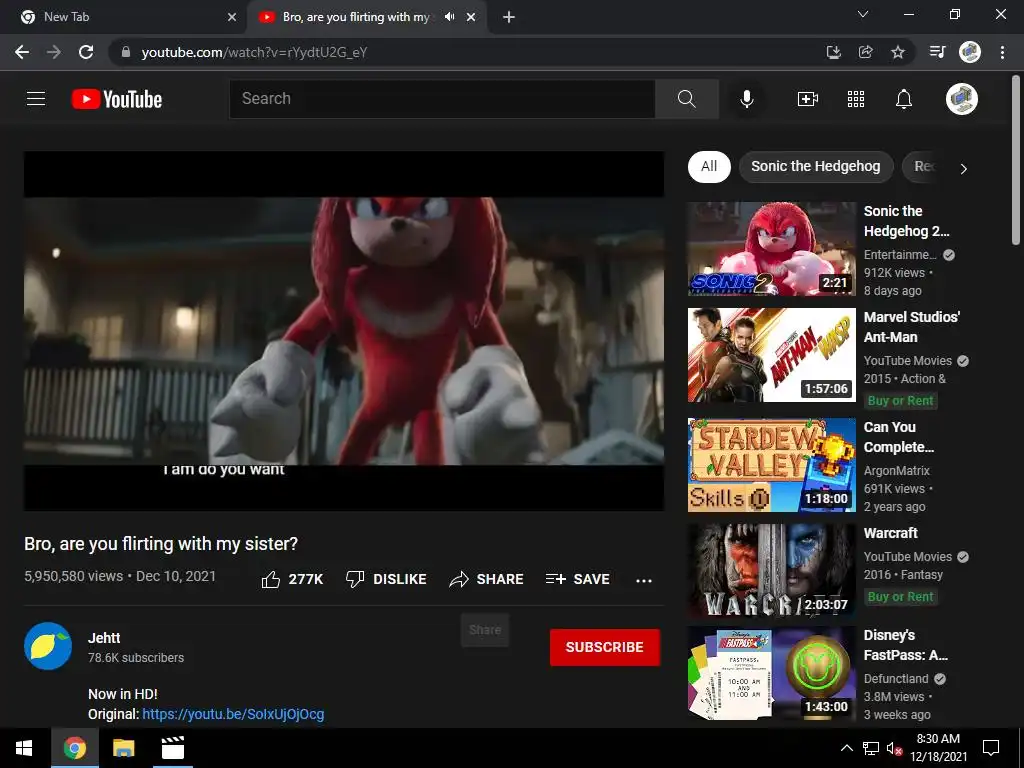The height and width of the screenshot is (768, 1024).
Task: Open the clapperboard Movies app in the taskbar
Action: tap(172, 748)
